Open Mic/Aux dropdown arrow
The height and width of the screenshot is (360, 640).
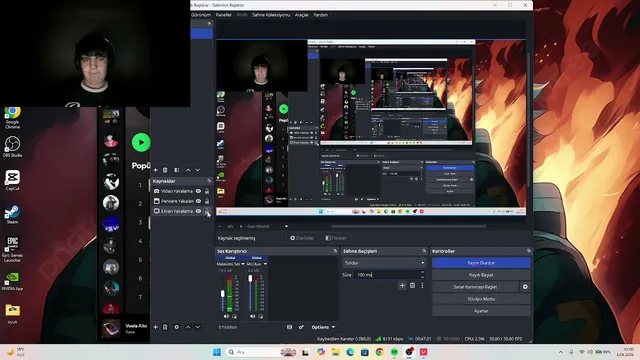pos(265,264)
